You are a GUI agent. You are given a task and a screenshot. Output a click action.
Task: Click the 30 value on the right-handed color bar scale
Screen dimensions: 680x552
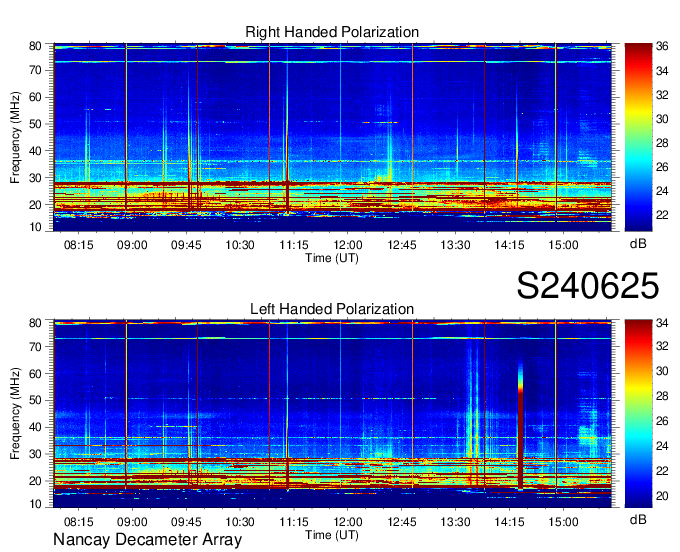[662, 119]
